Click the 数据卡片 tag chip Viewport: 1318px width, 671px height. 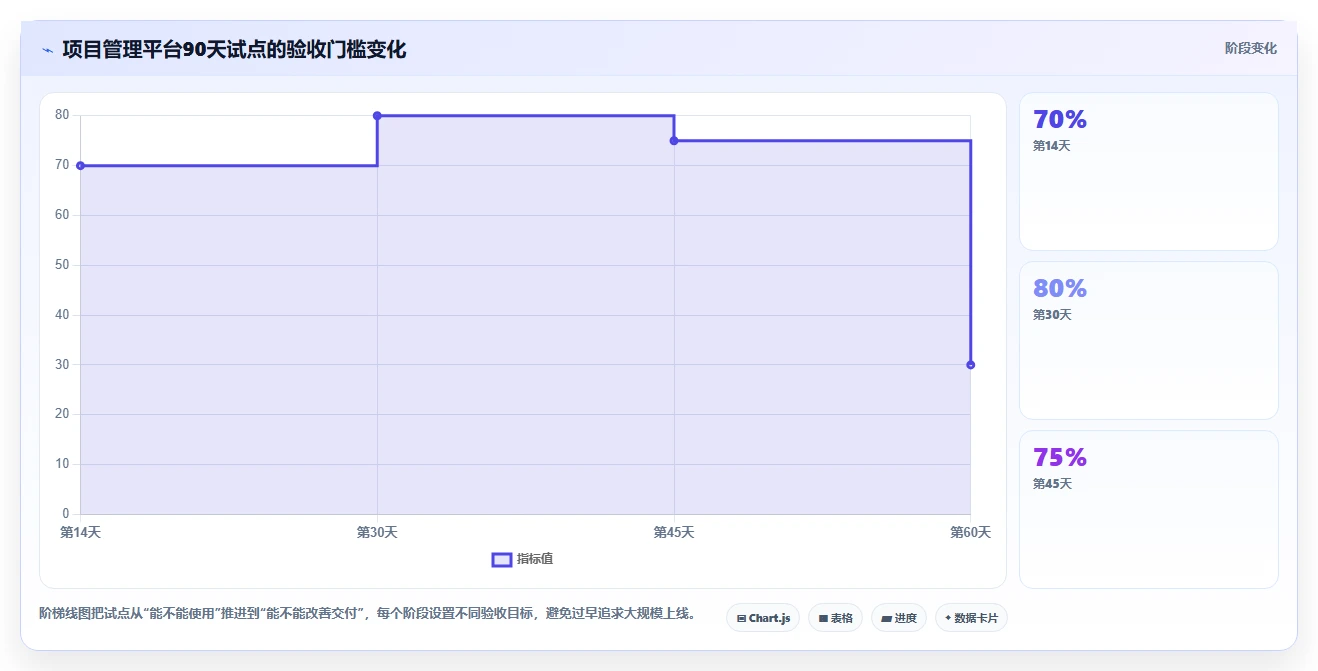[971, 618]
